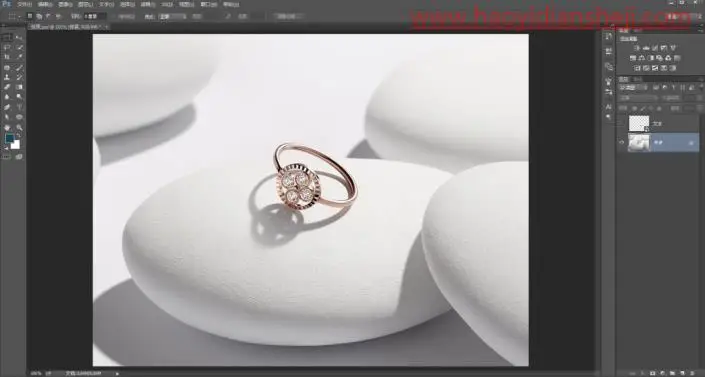Image resolution: width=705 pixels, height=377 pixels.
Task: Choose Subtract from Selection mode
Action: click(48, 16)
